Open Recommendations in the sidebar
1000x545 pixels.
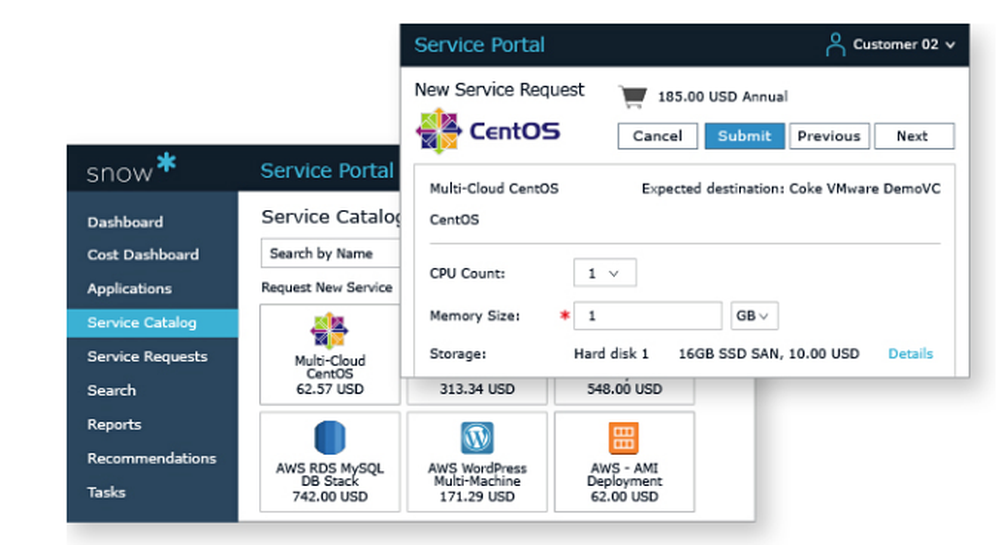coord(152,458)
